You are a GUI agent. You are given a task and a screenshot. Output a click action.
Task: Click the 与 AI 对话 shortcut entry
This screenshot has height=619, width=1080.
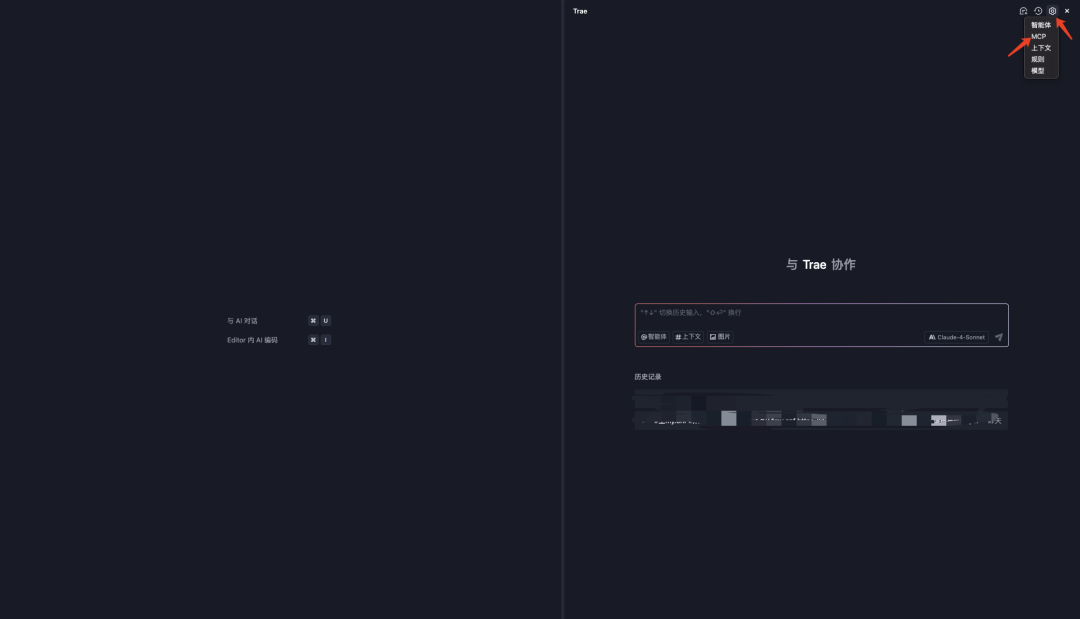pos(240,320)
